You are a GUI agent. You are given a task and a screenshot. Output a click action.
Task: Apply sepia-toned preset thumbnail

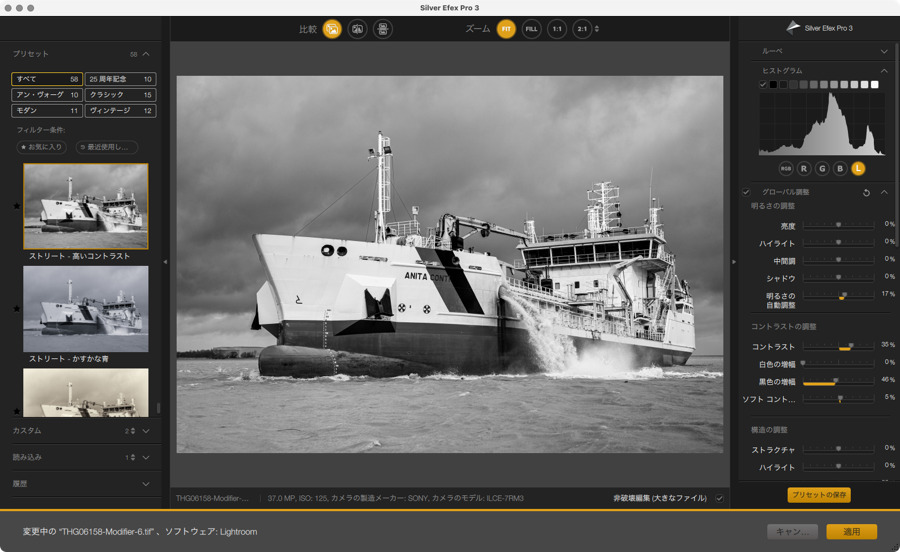click(x=86, y=392)
